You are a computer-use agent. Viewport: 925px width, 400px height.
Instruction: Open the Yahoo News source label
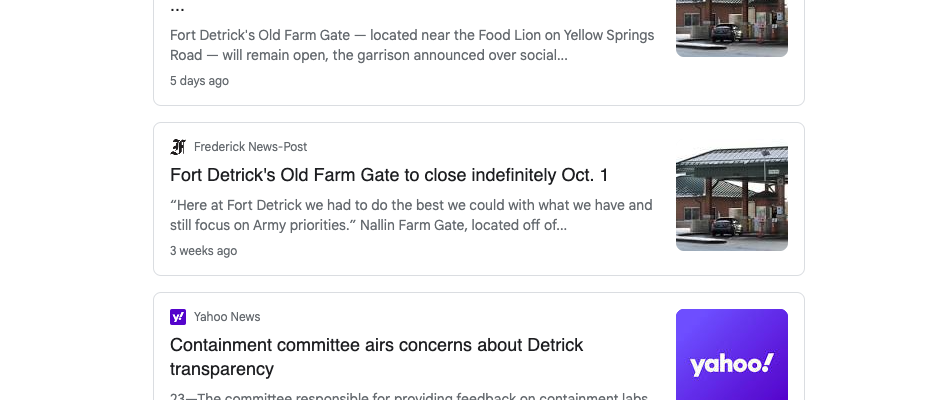pyautogui.click(x=227, y=317)
